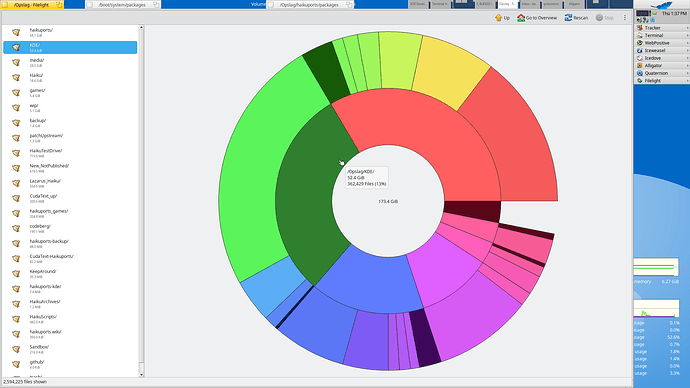Open the toolbar kebab menu

624,18
